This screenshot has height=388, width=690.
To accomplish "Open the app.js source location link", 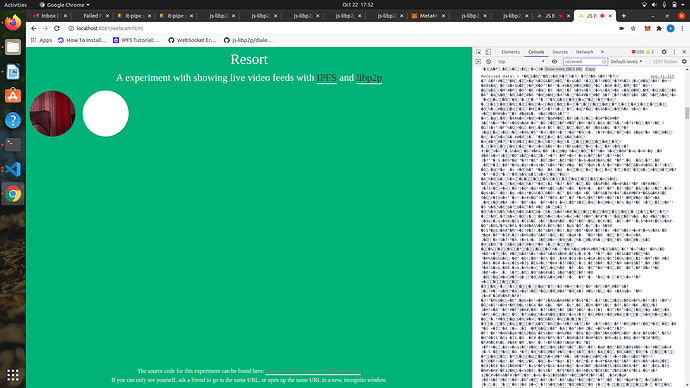I will [662, 77].
